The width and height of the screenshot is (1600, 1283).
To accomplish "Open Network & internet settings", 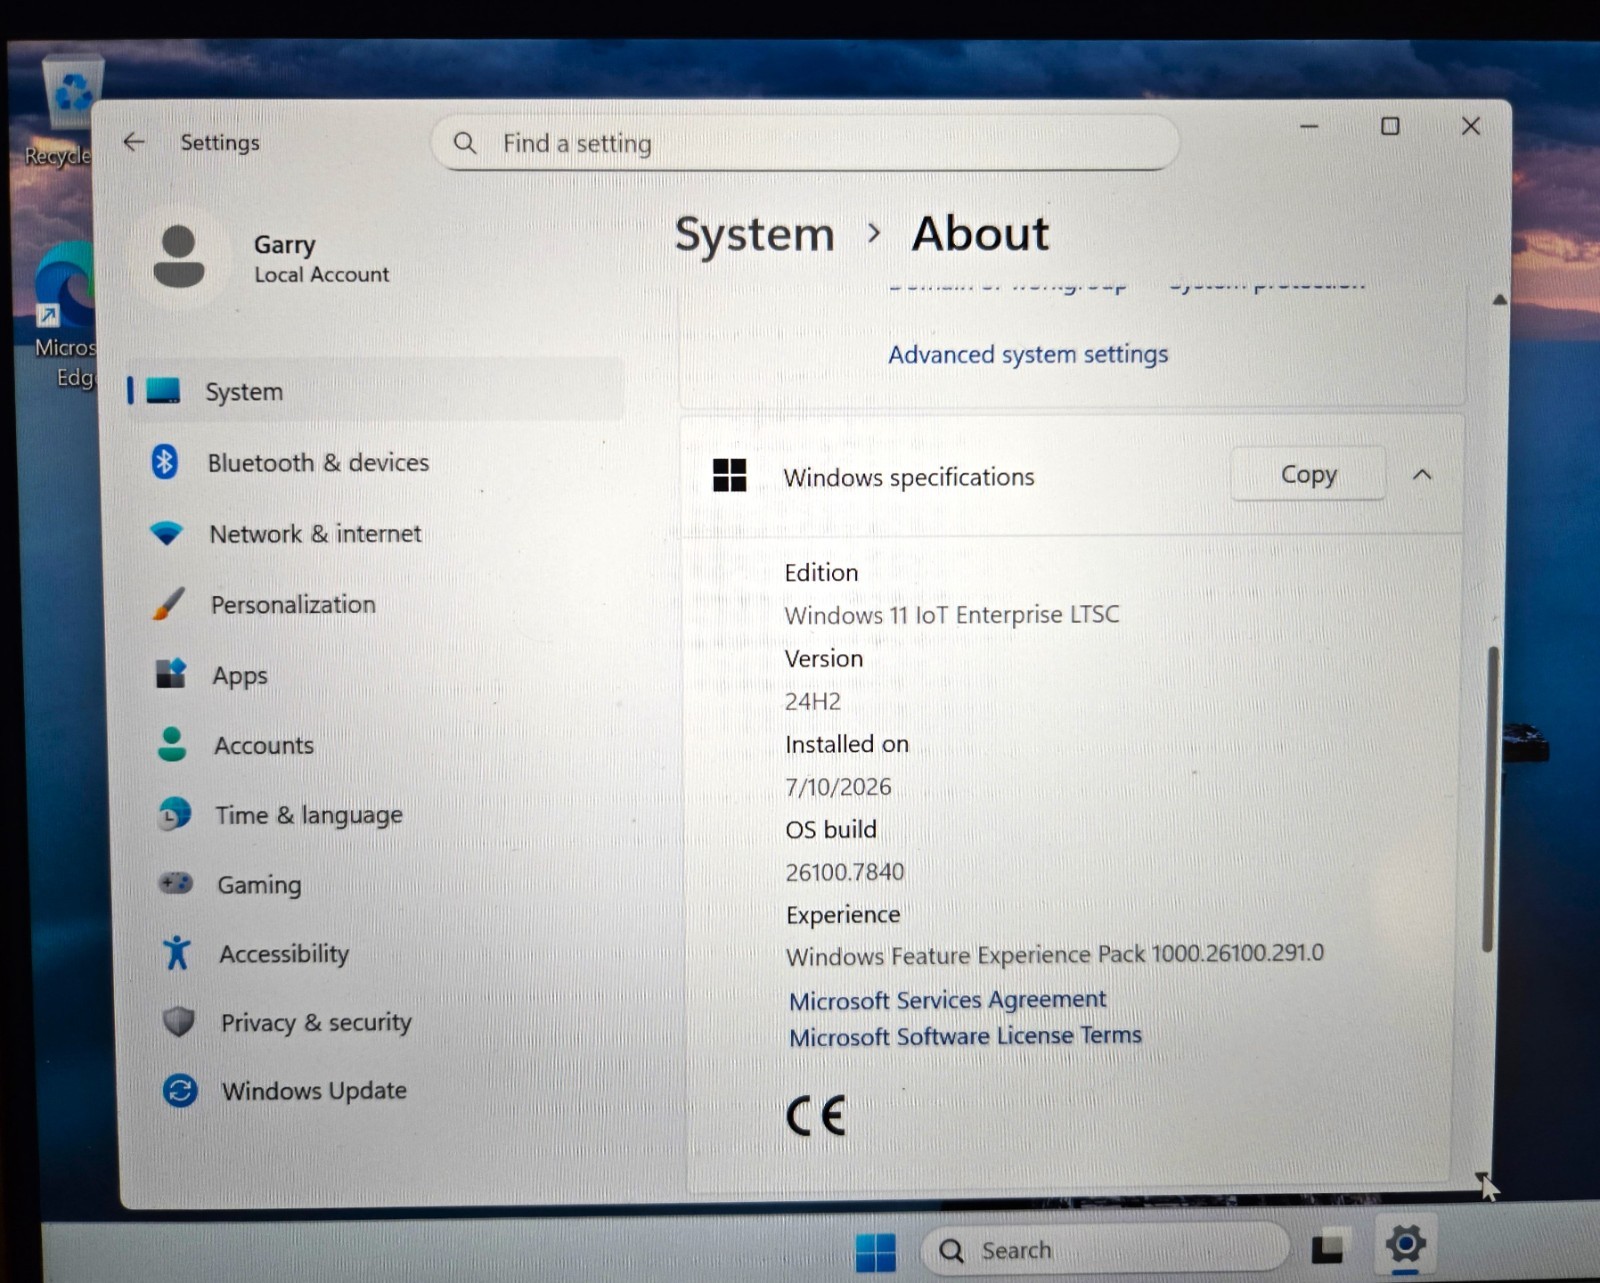I will (315, 534).
